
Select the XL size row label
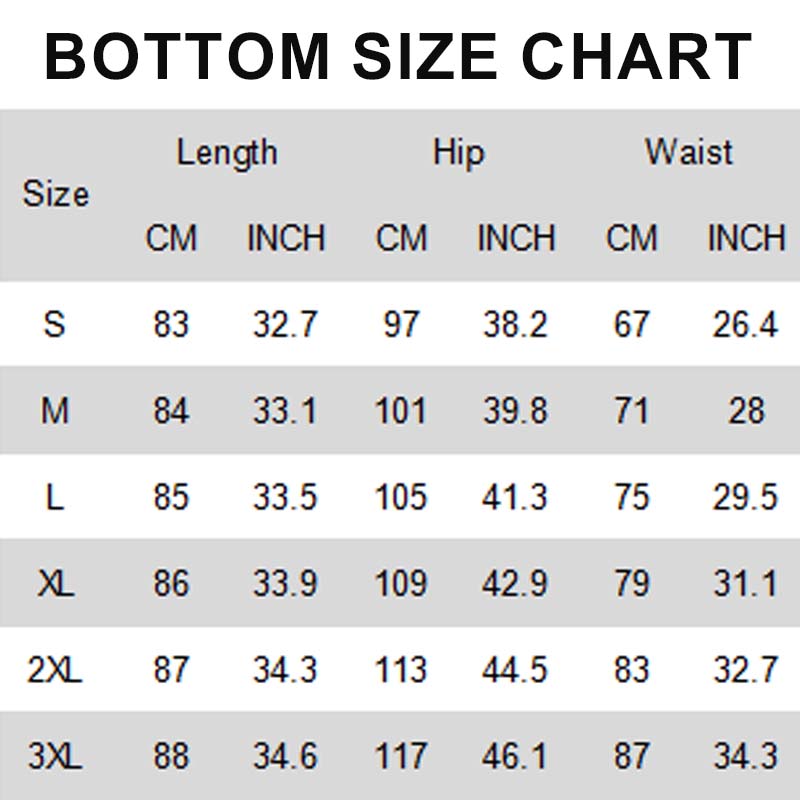pyautogui.click(x=55, y=583)
